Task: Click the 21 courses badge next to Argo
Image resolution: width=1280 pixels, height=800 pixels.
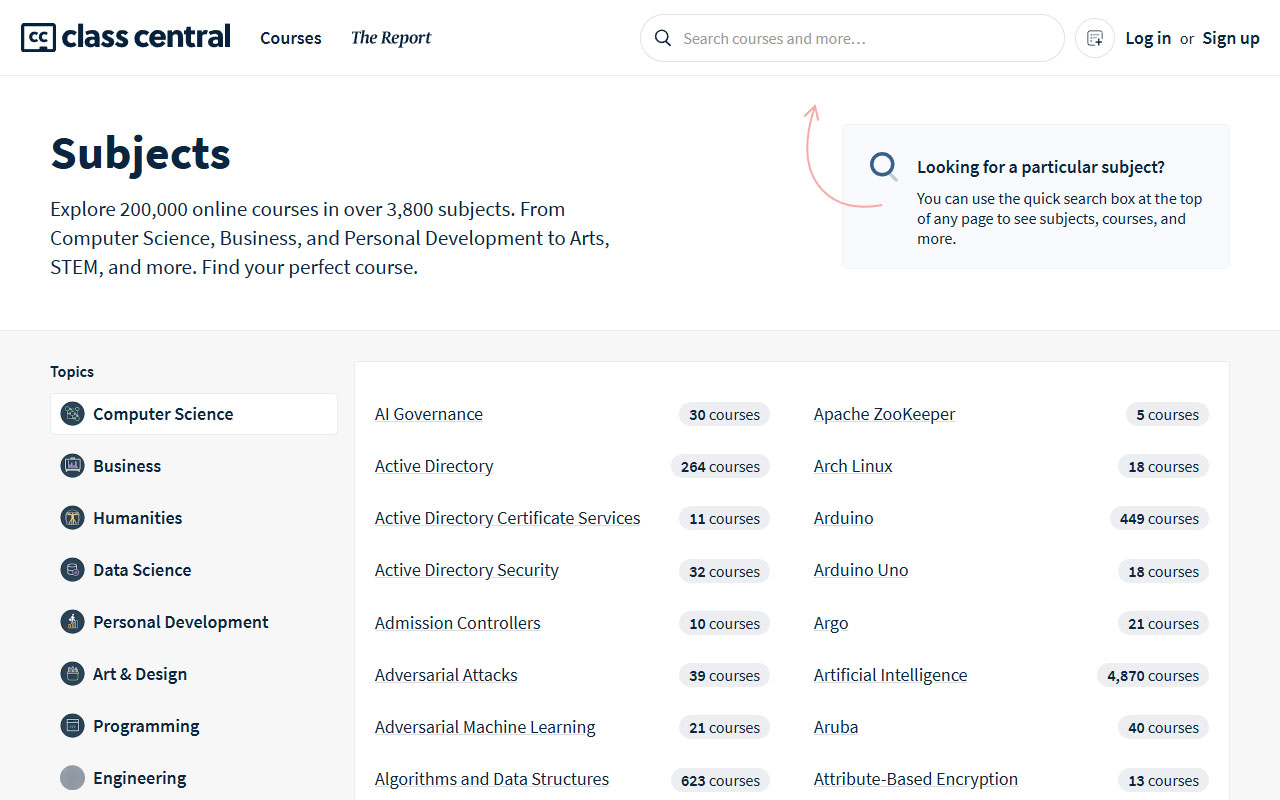Action: [1163, 623]
